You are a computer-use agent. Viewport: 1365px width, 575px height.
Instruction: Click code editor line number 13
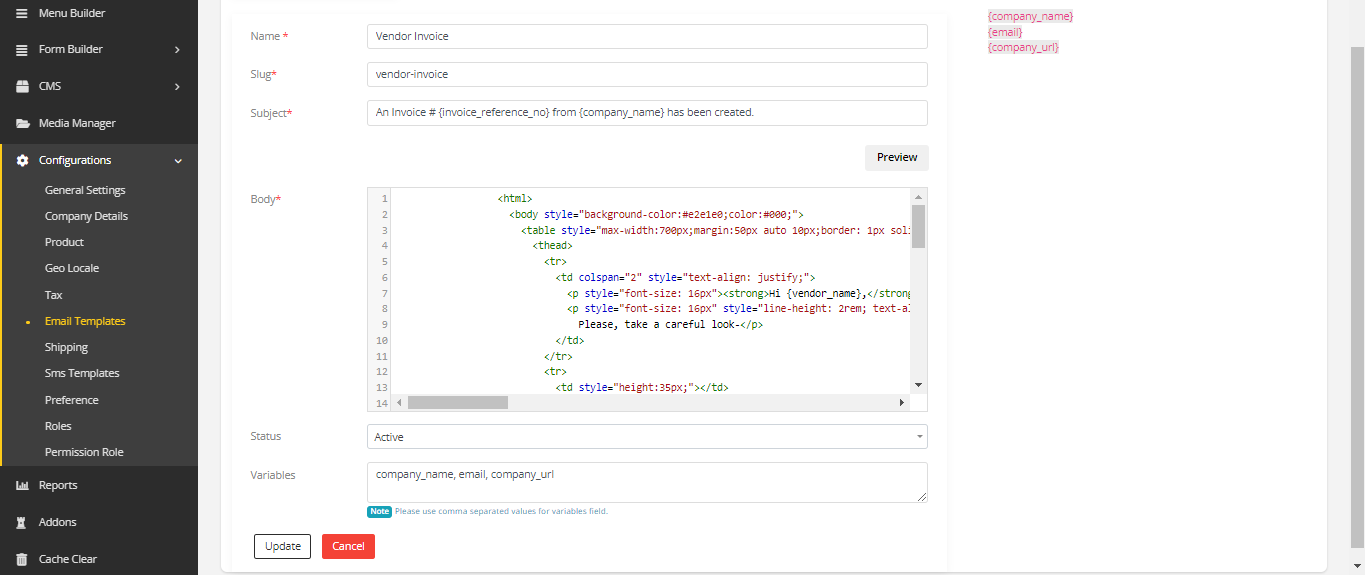[381, 387]
